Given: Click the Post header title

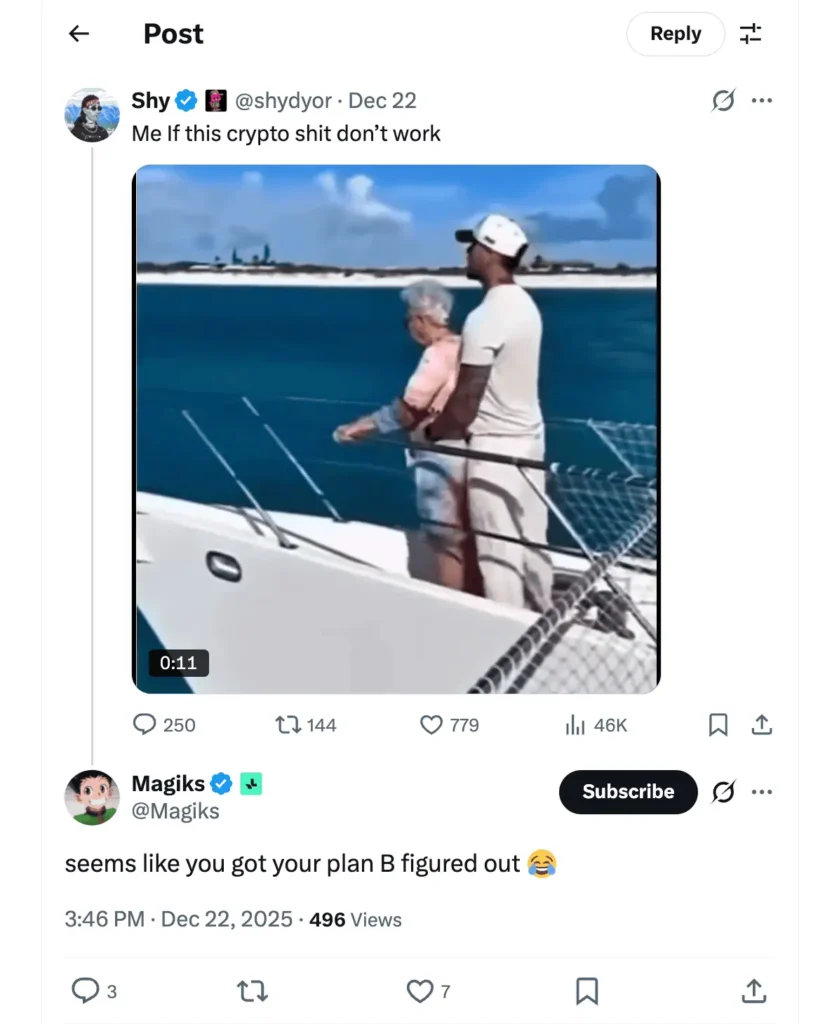Looking at the screenshot, I should click(172, 33).
